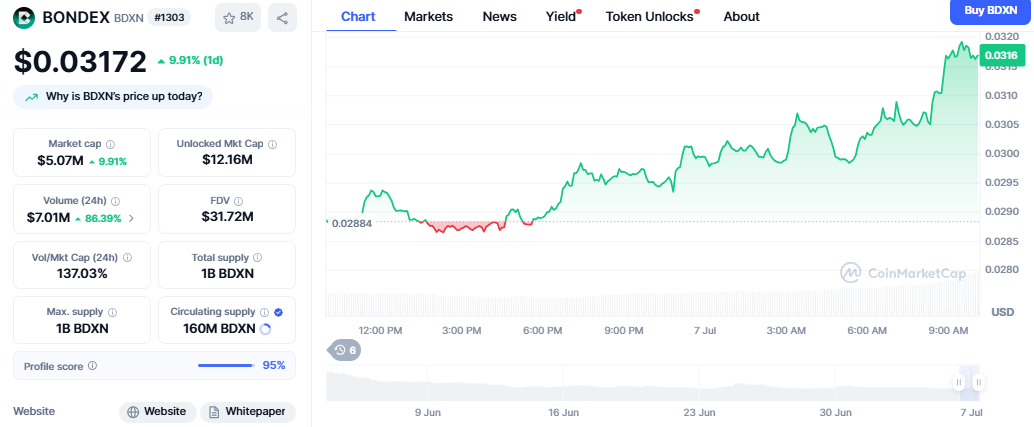
Task: Open the Yield tab
Action: tap(562, 16)
